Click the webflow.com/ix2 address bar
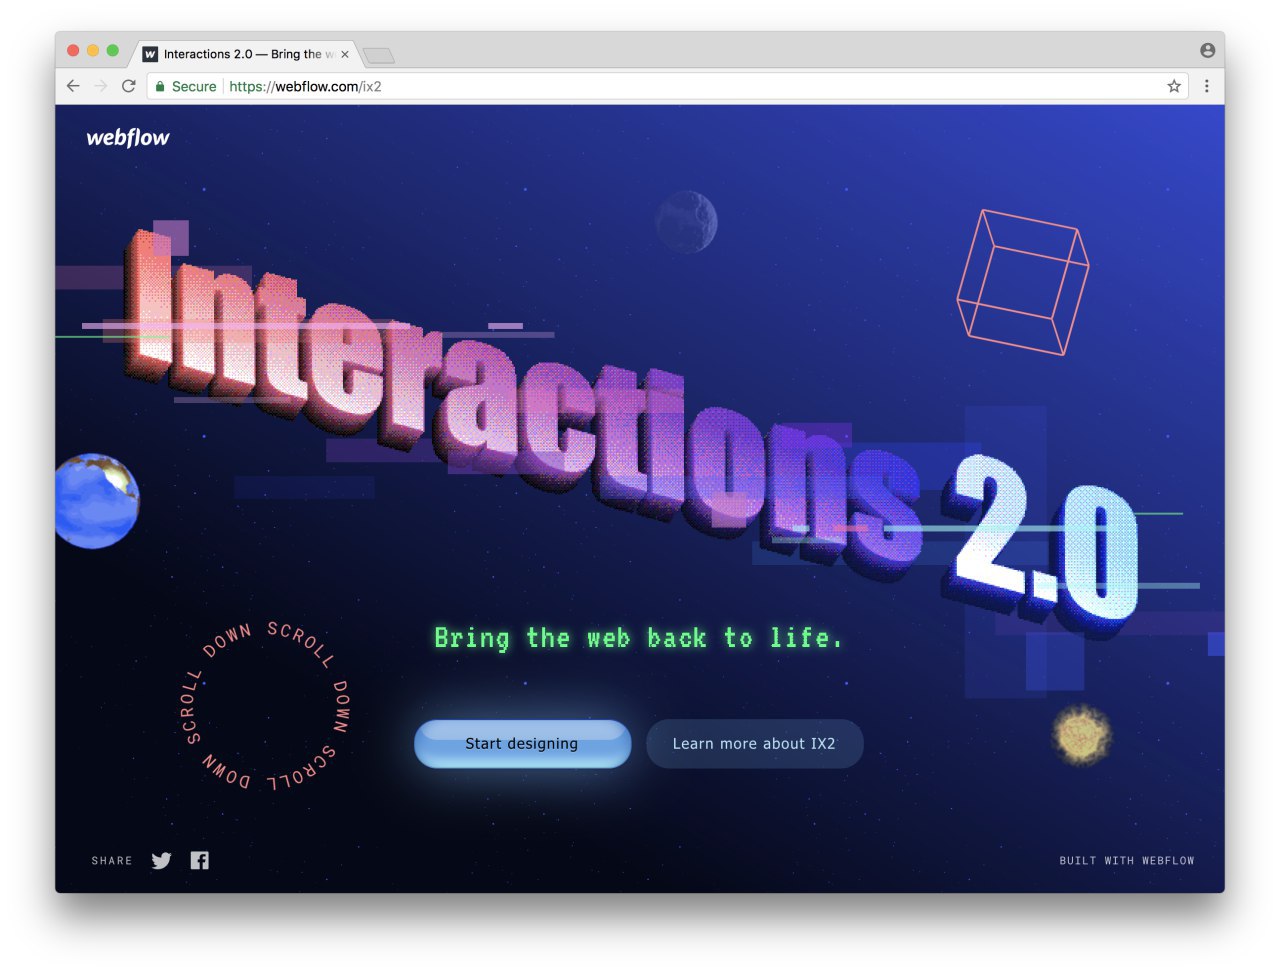The height and width of the screenshot is (972, 1280). tap(668, 86)
